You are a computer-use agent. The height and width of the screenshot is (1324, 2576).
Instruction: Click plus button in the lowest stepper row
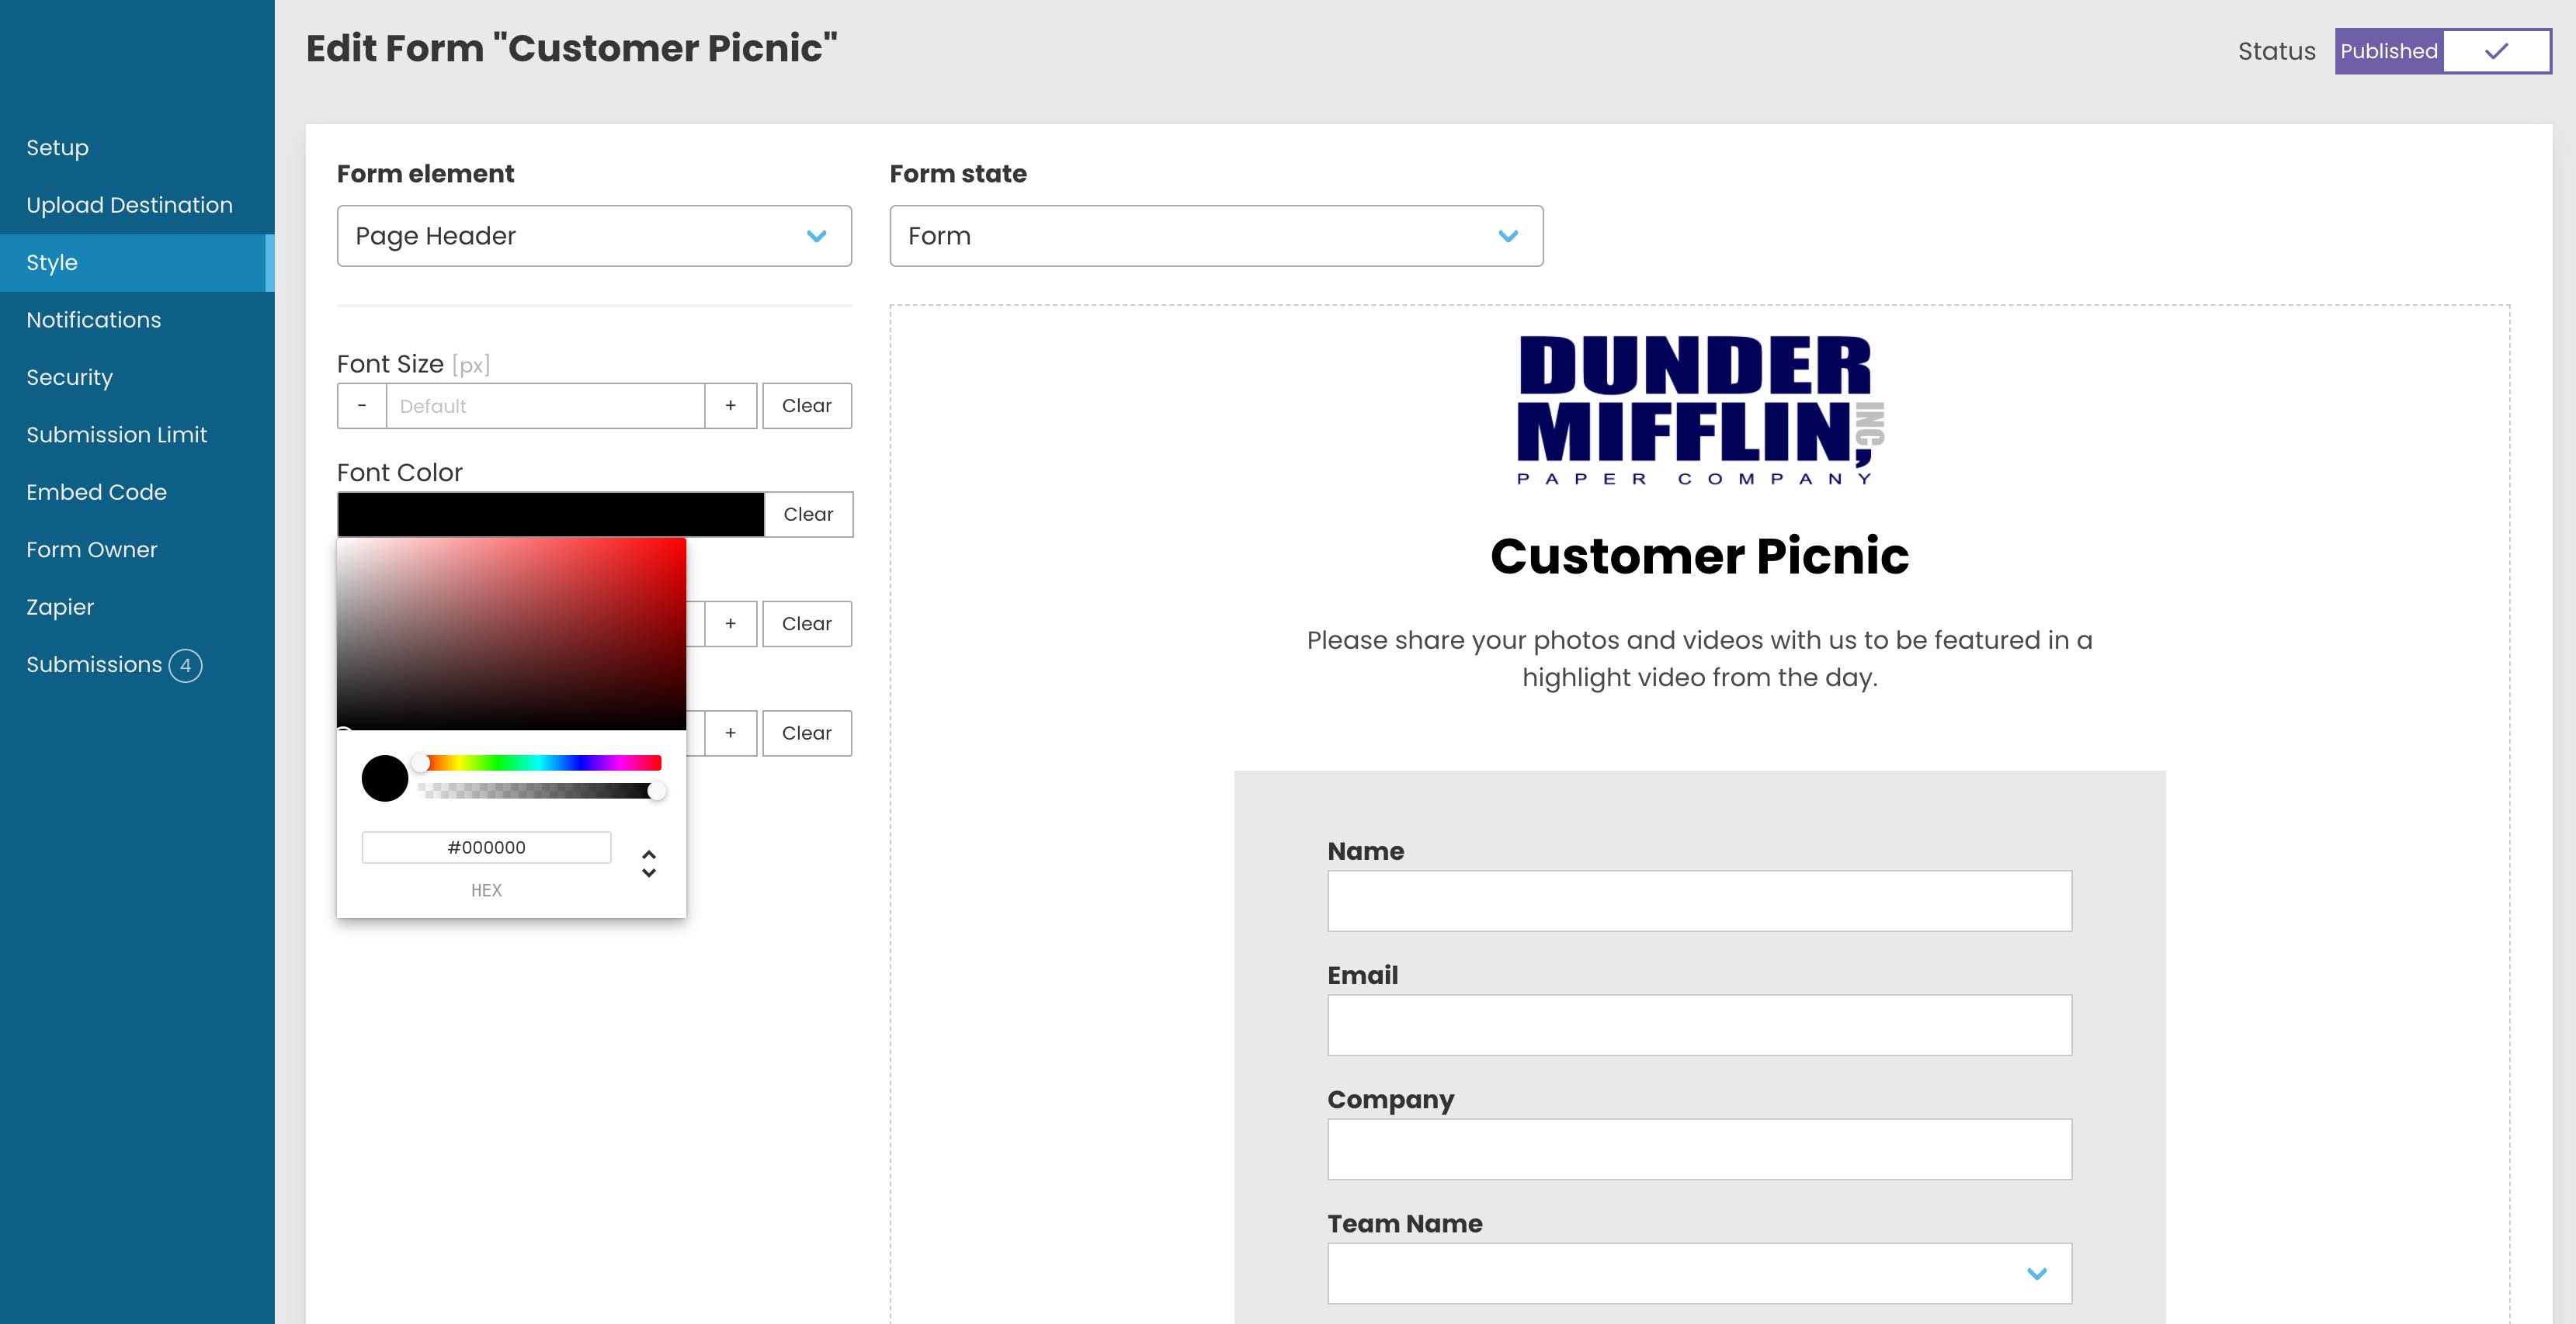coord(730,733)
